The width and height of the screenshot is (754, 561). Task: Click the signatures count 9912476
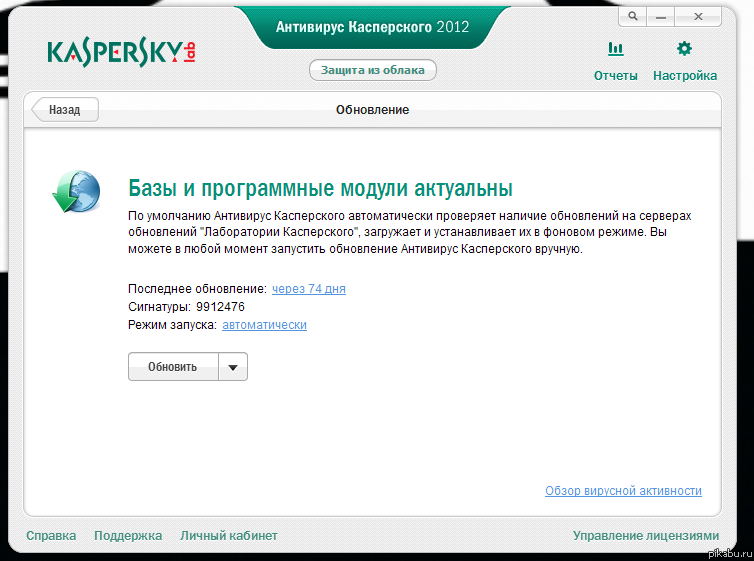click(220, 307)
